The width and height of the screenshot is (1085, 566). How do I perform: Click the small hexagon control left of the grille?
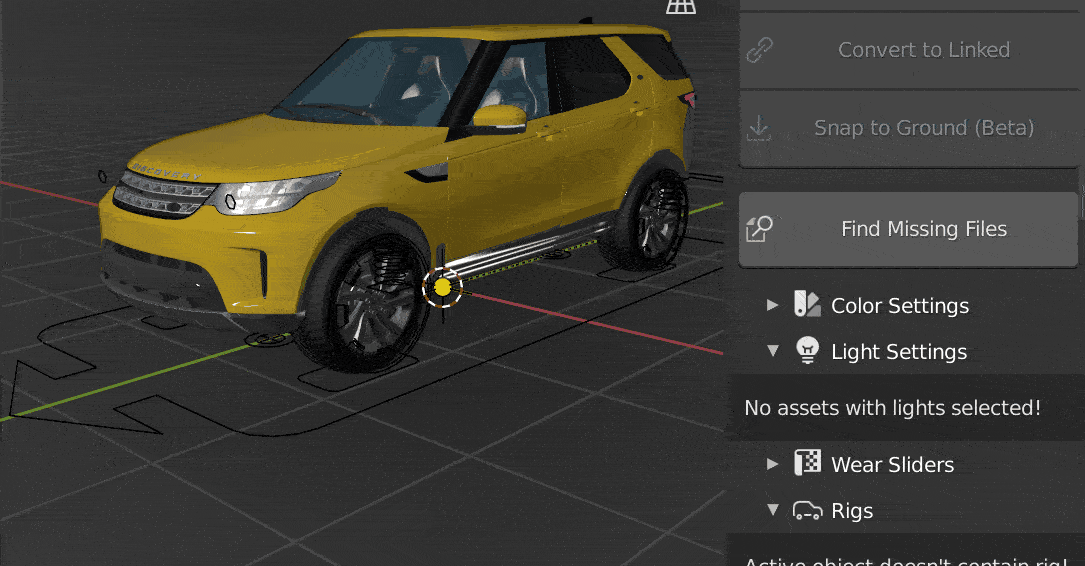coord(102,176)
